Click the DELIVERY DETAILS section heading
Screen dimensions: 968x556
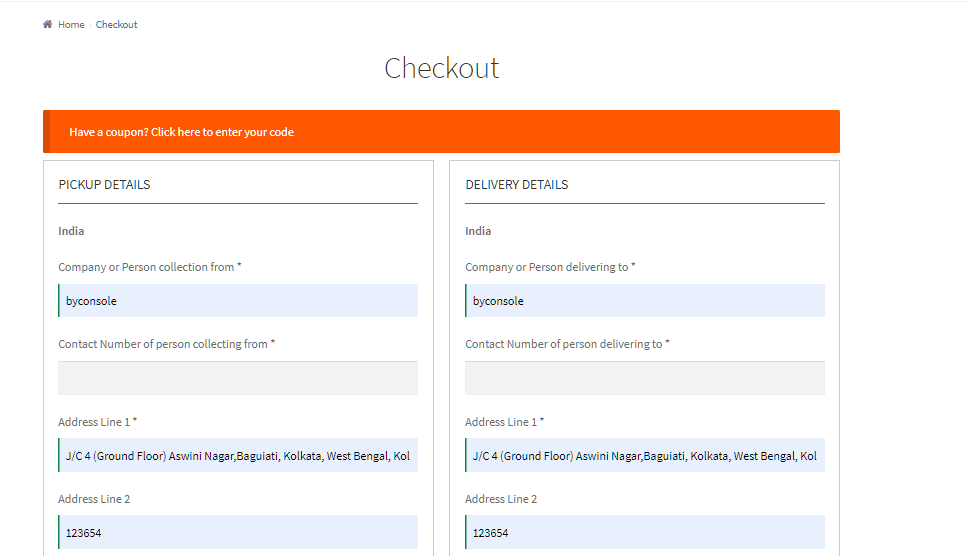click(x=517, y=185)
